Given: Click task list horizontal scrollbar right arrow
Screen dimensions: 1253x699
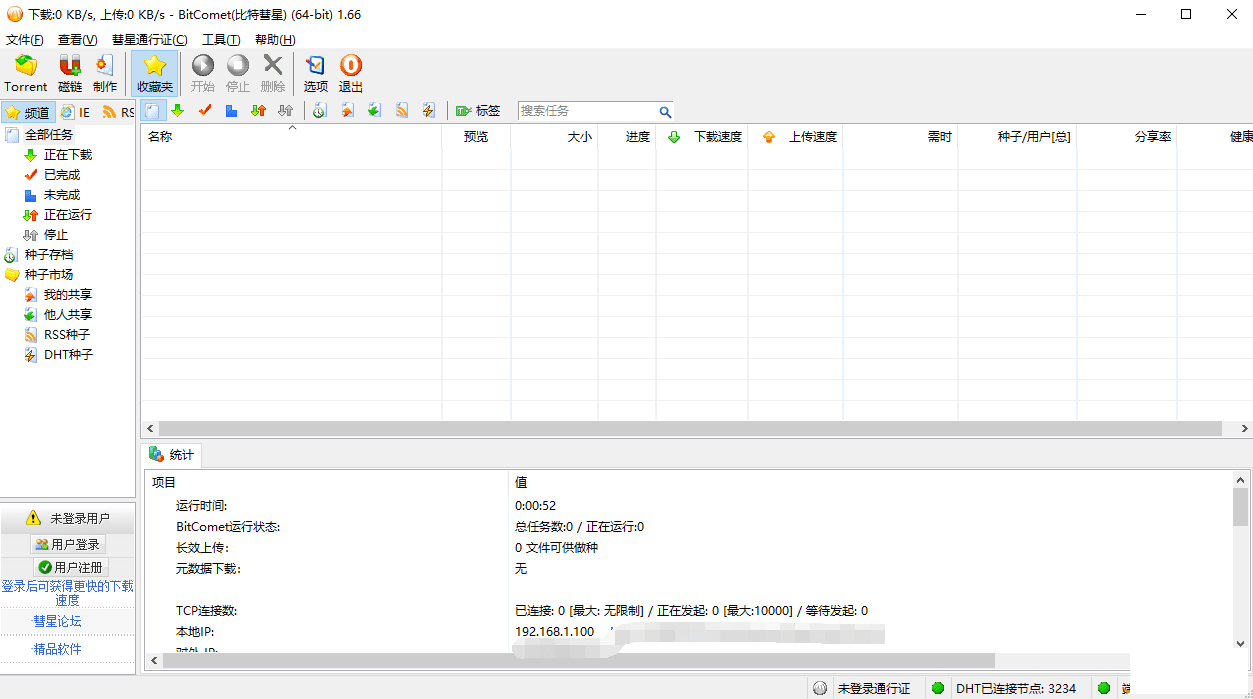Looking at the screenshot, I should pyautogui.click(x=1244, y=428).
